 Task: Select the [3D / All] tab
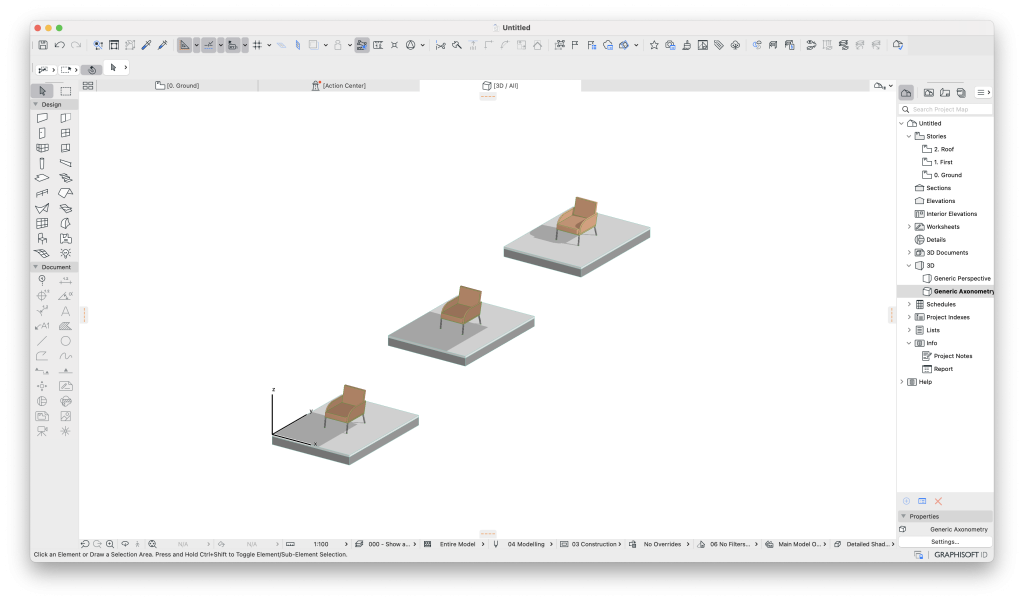(x=500, y=86)
